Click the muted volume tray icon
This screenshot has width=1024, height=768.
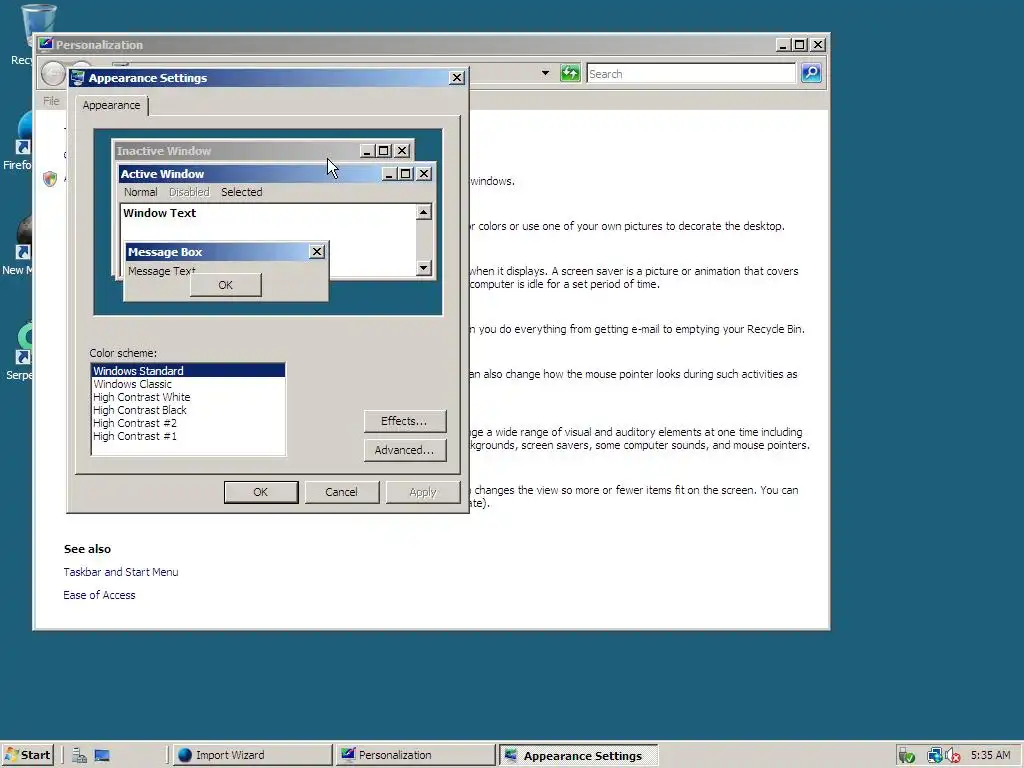(x=952, y=756)
